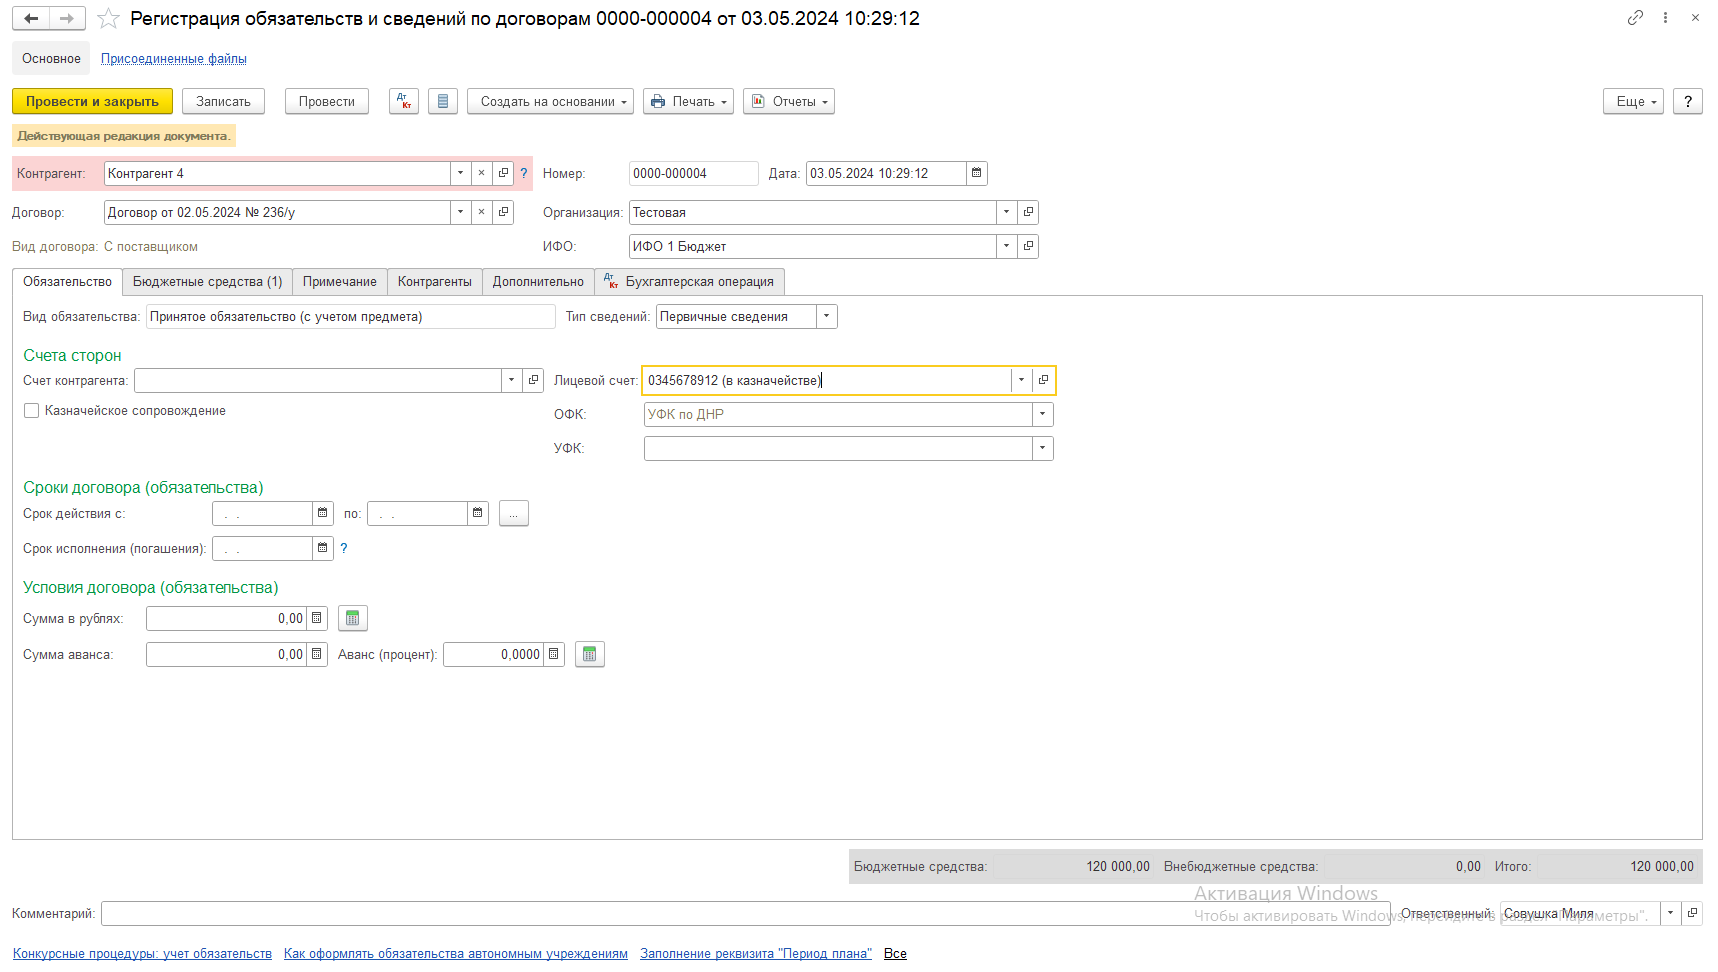Click into the Сумма в рублях field
The image size is (1718, 972).
point(226,618)
